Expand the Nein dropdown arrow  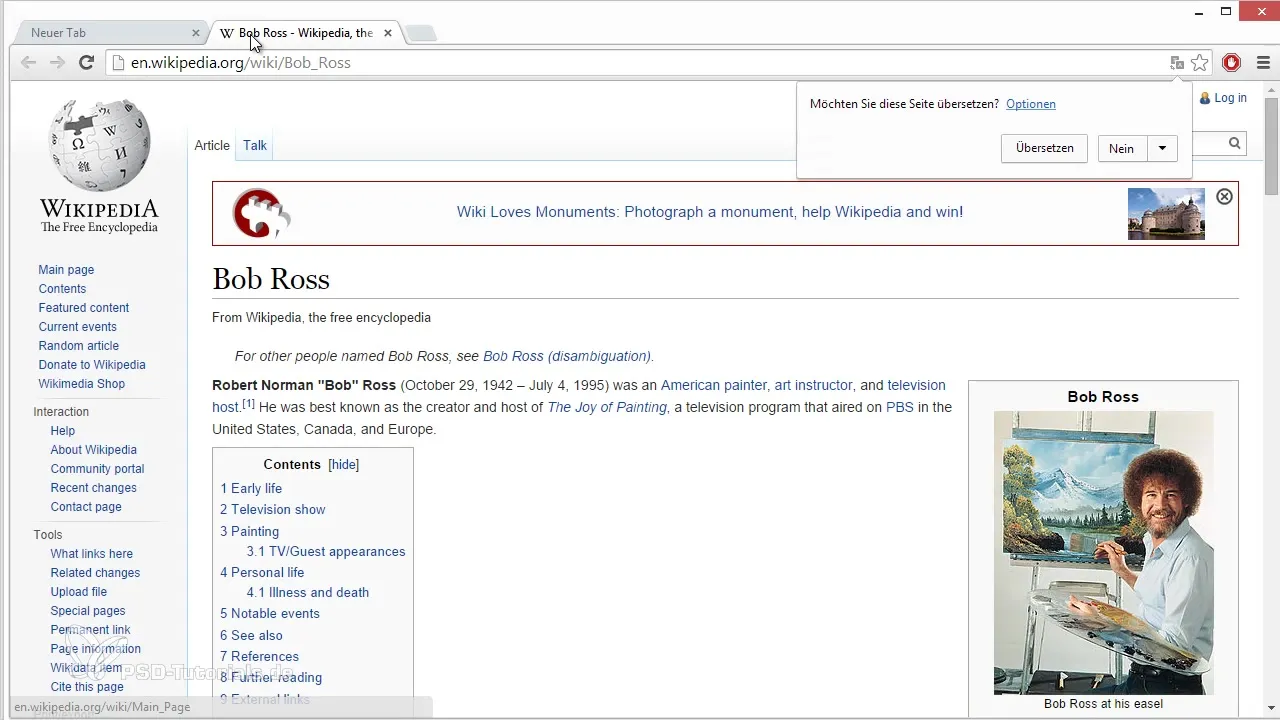[x=1162, y=148]
